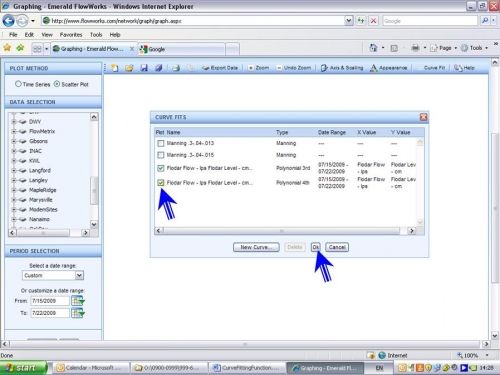Image resolution: width=500 pixels, height=375 pixels.
Task: Click the browser Home icon
Action: click(x=373, y=48)
